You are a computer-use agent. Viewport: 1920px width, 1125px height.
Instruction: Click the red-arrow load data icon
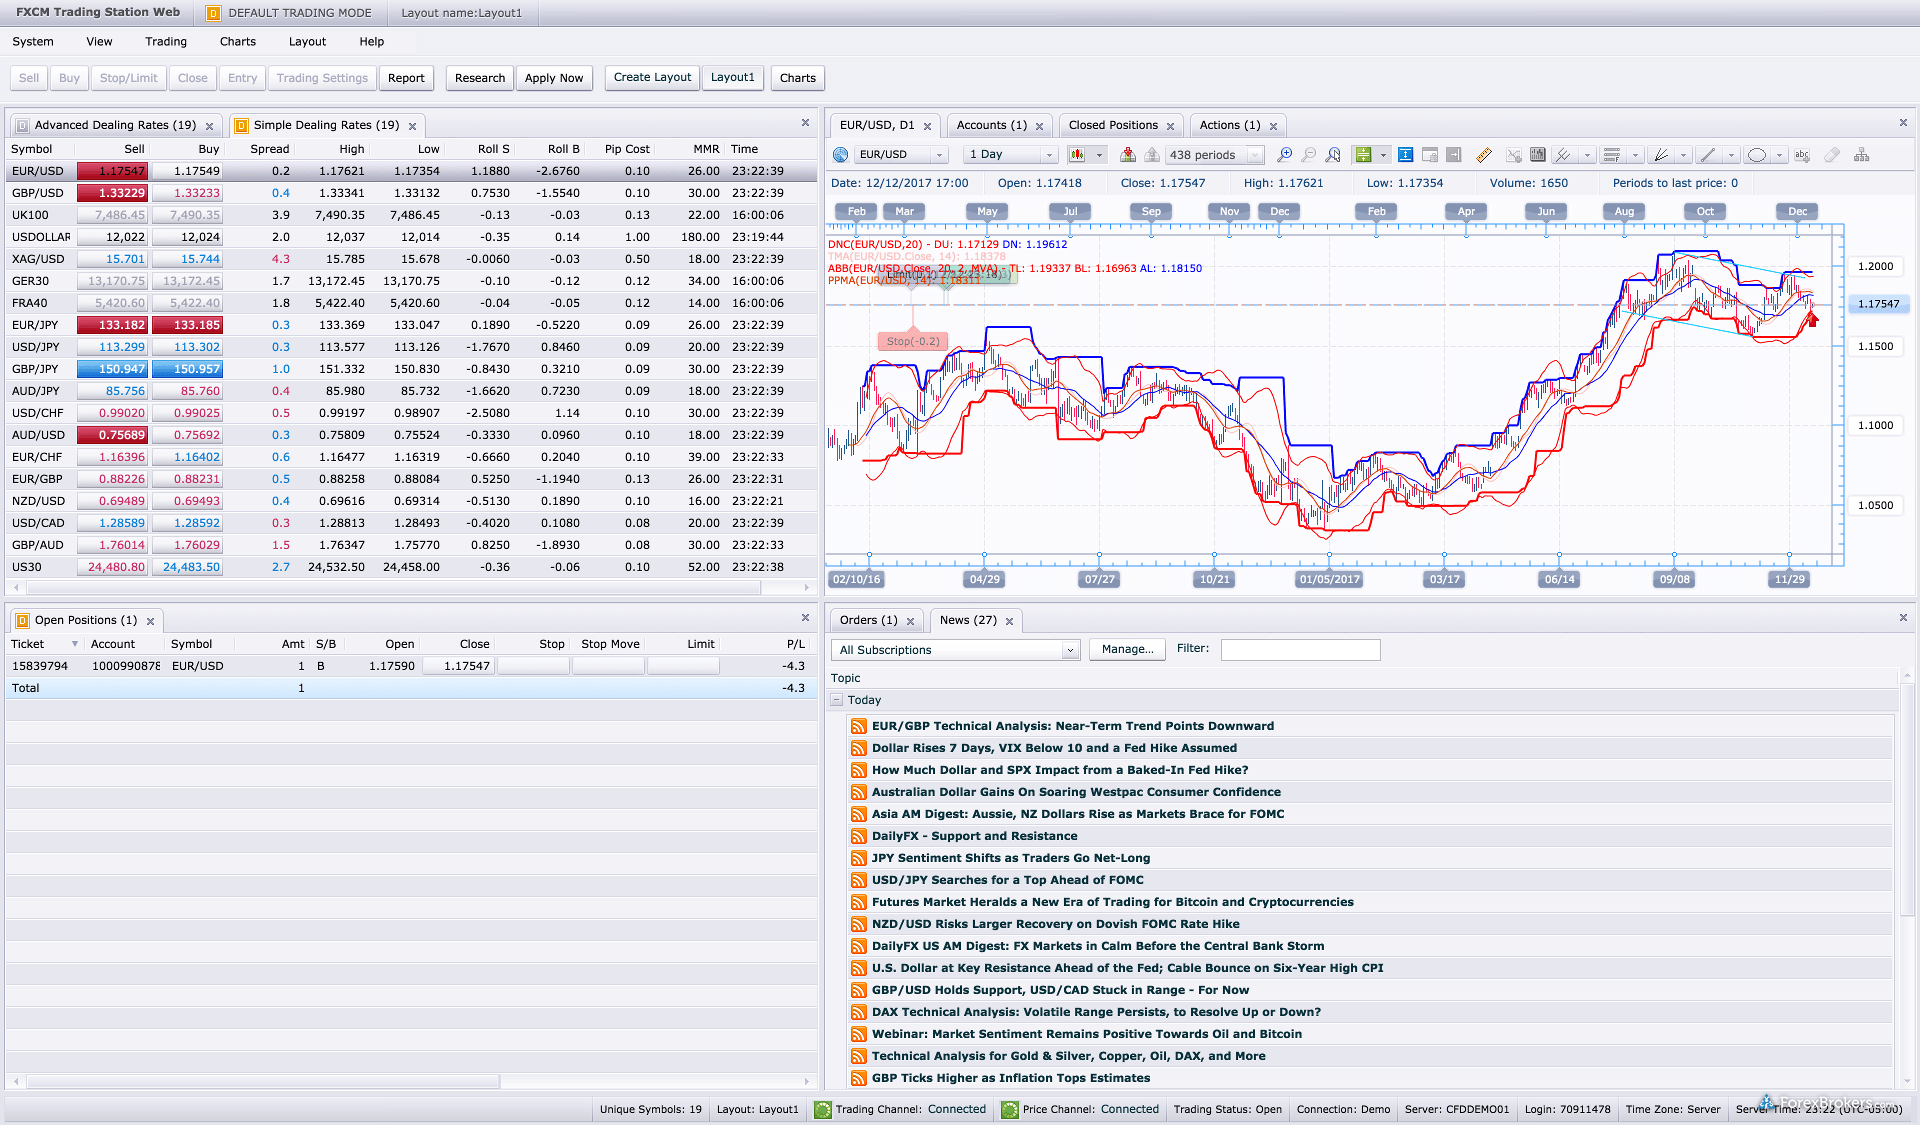pos(1128,155)
